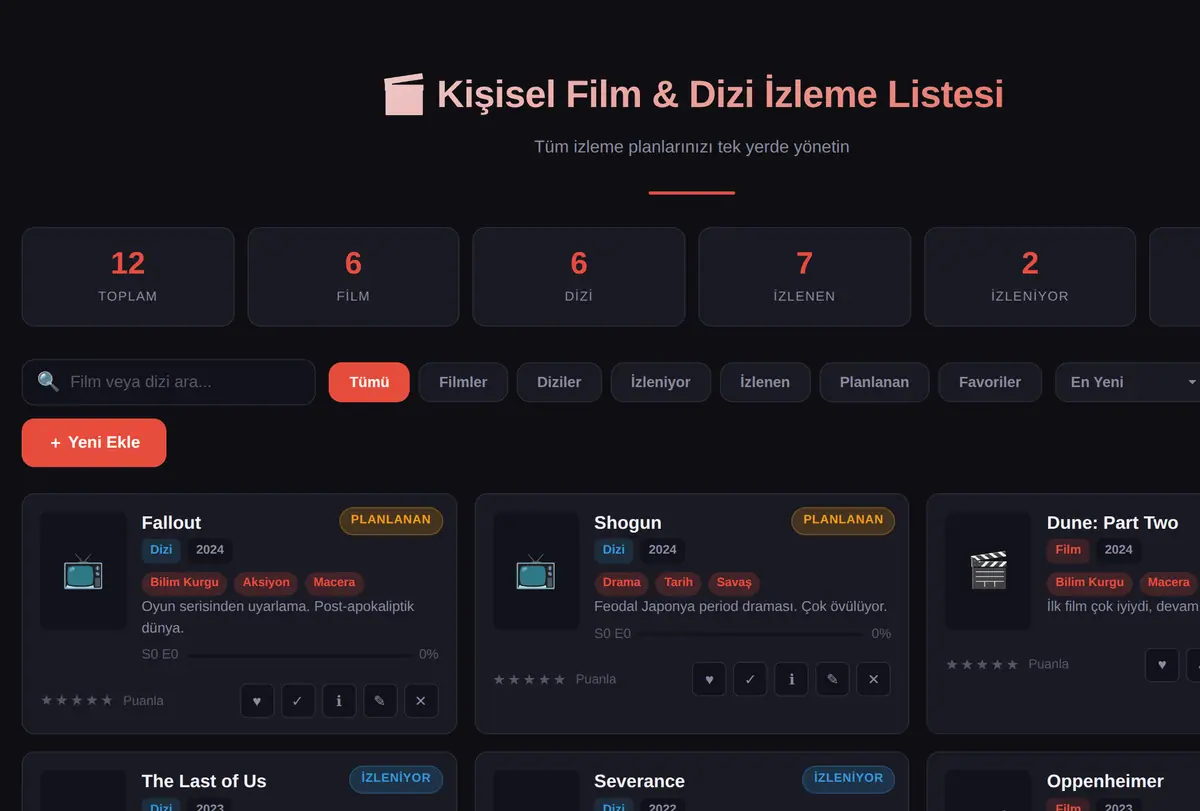
Task: Favorite Dune: Part Two heart icon
Action: [x=1162, y=664]
